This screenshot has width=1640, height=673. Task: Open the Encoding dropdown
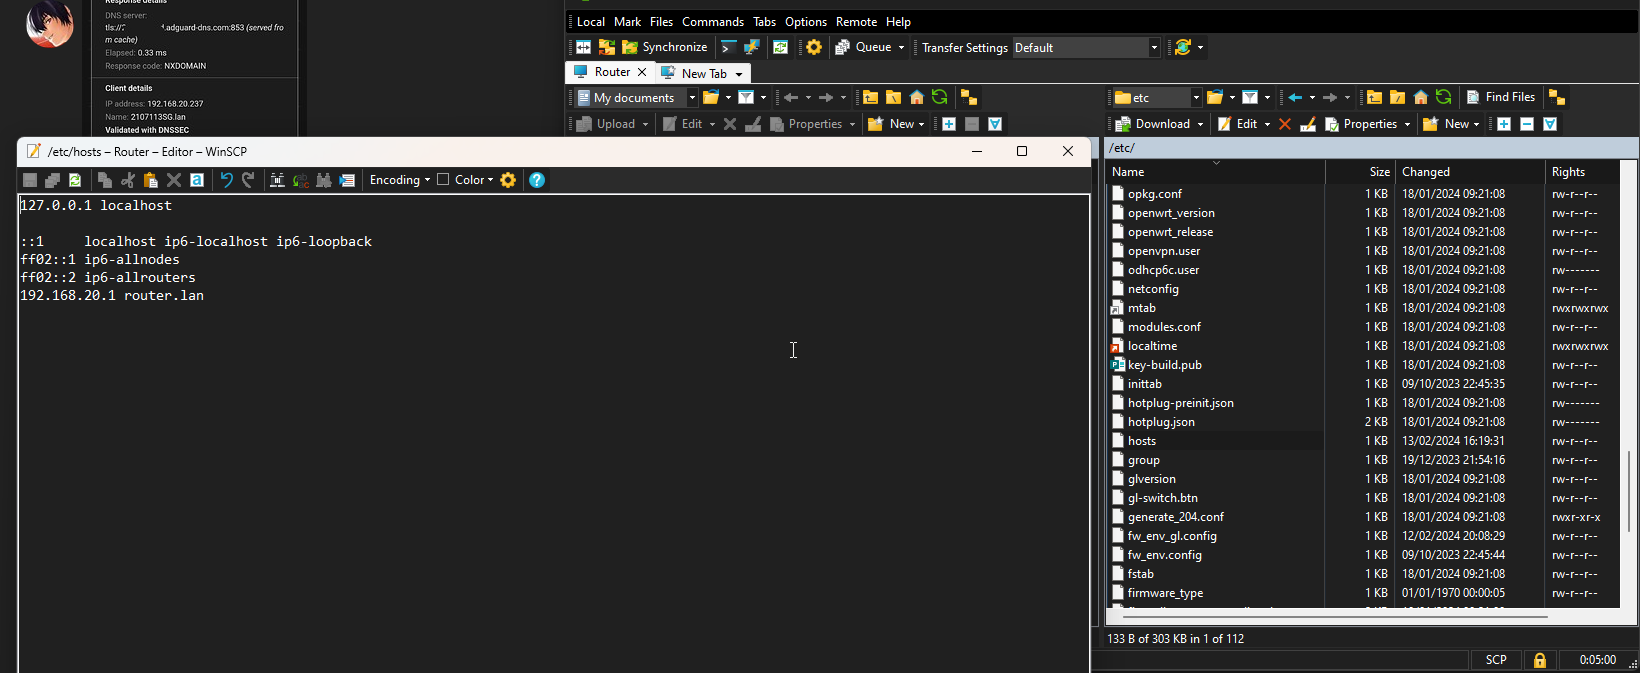(x=399, y=180)
